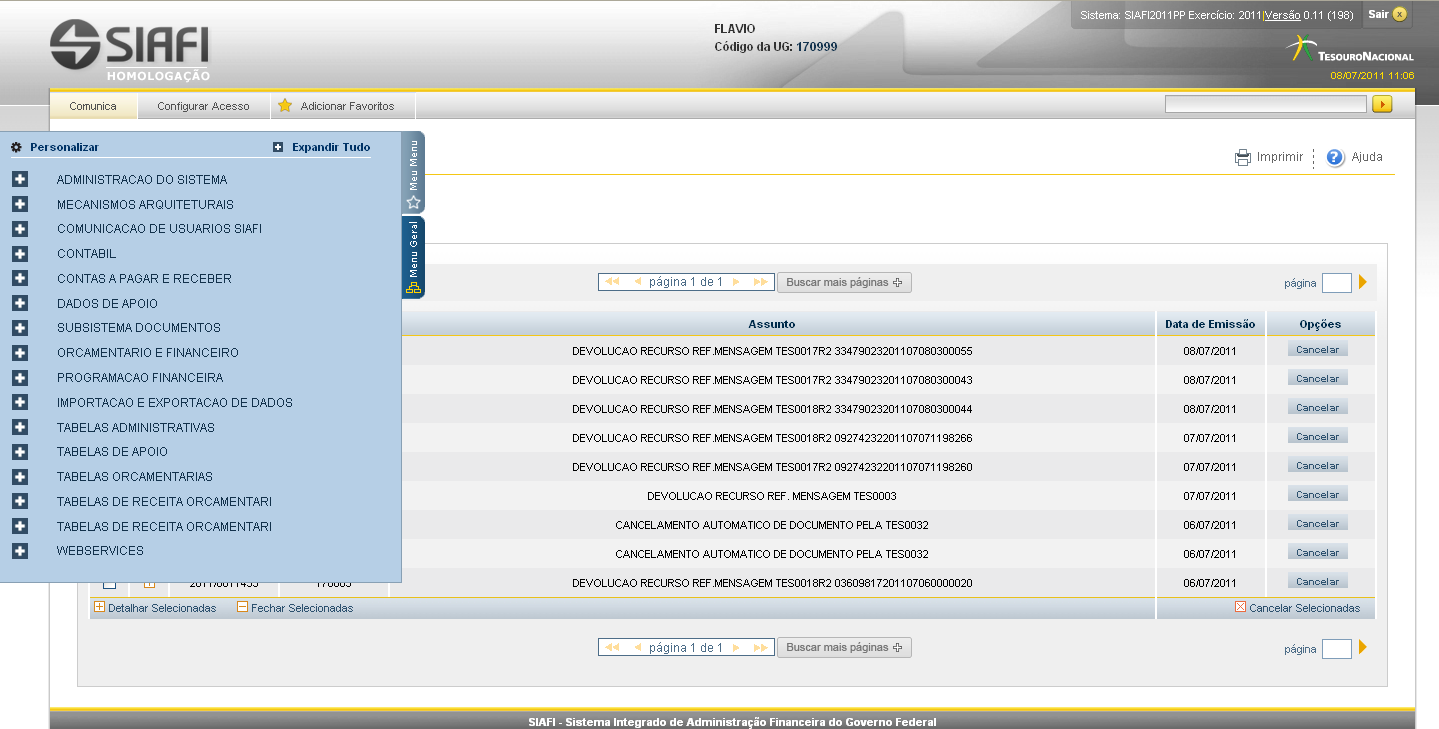Cancel the message ending in 000020
This screenshot has width=1439, height=729.
(x=1318, y=582)
